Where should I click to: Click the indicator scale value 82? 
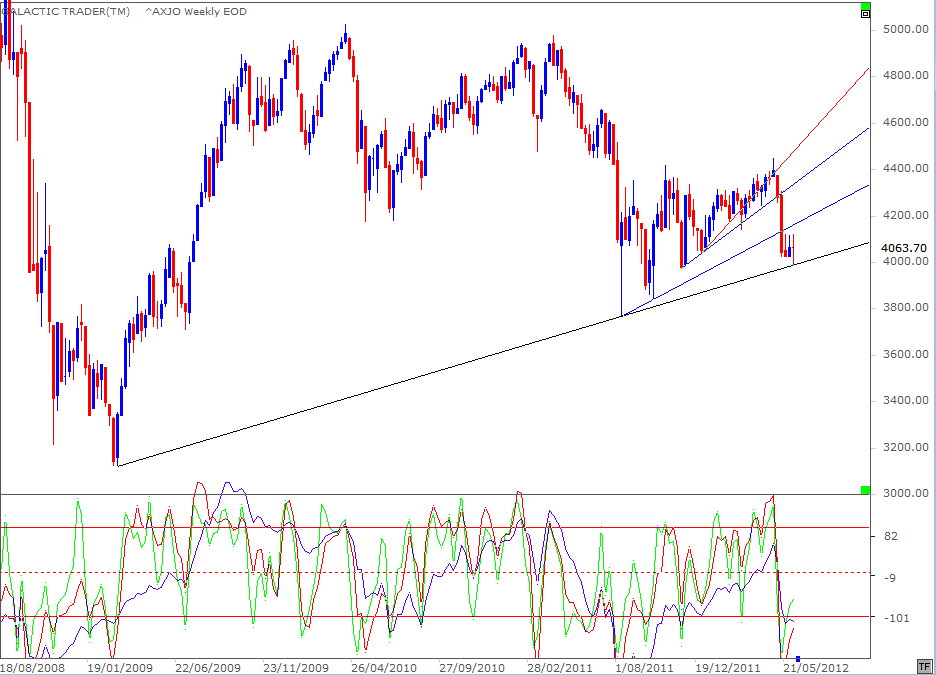(891, 536)
